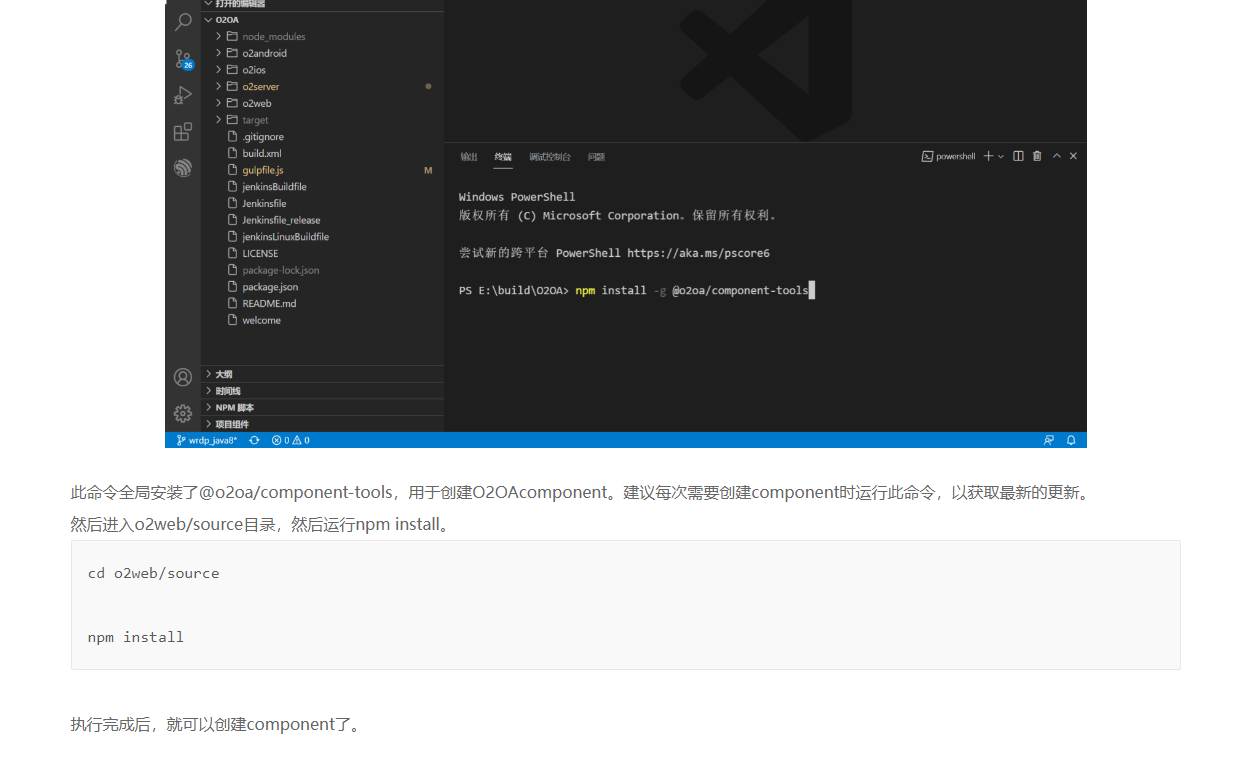Open the launch profile dropdown next to plus
Viewport: 1236px width, 783px height.
1001,156
